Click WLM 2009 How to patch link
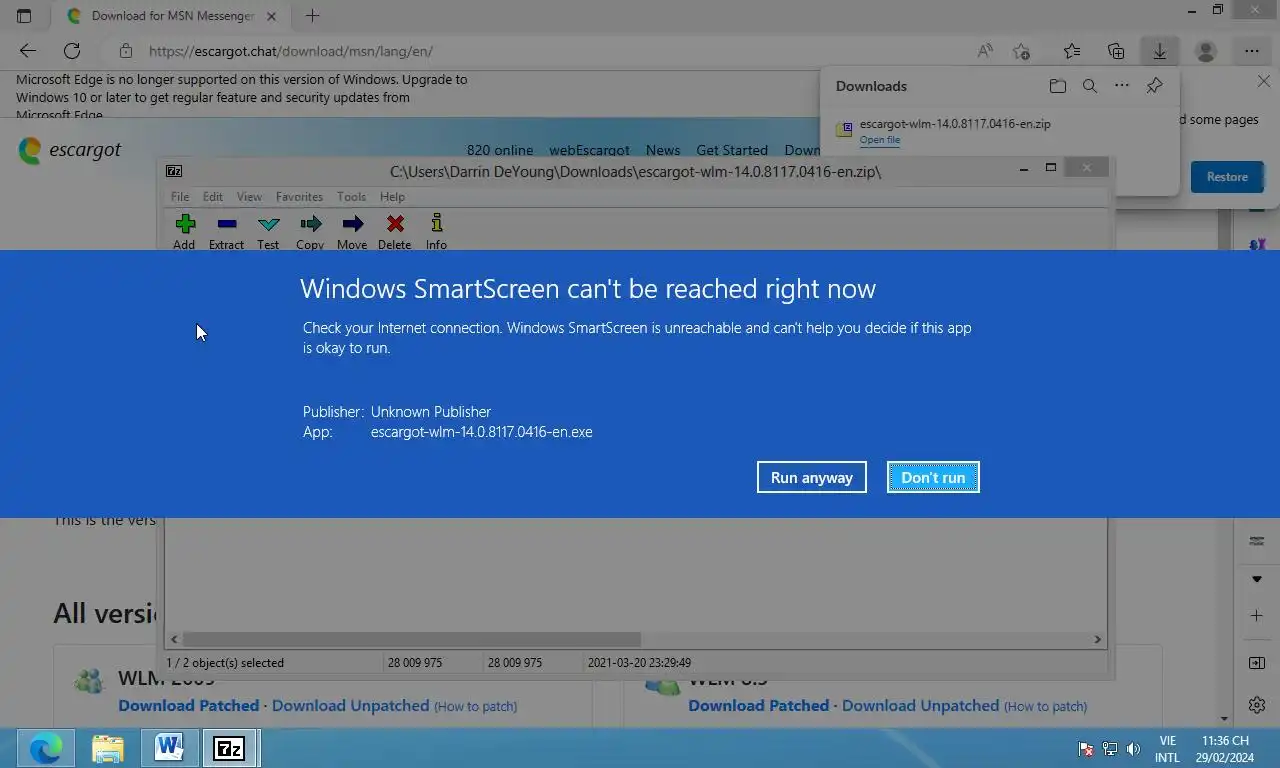 pos(475,706)
